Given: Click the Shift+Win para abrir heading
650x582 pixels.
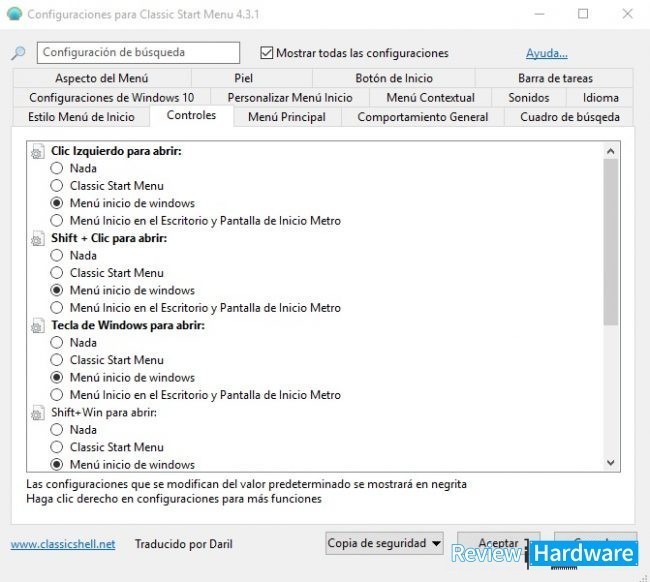Looking at the screenshot, I should [104, 412].
